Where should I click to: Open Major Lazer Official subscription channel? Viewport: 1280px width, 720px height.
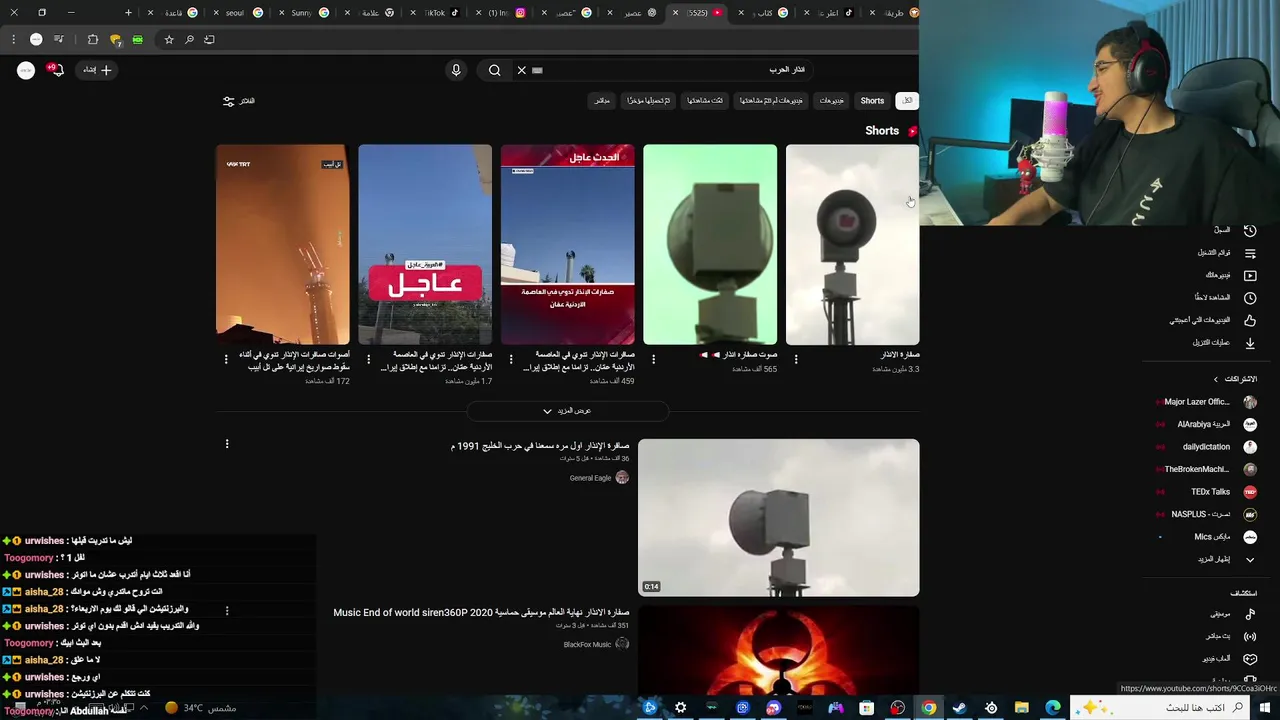[1206, 402]
